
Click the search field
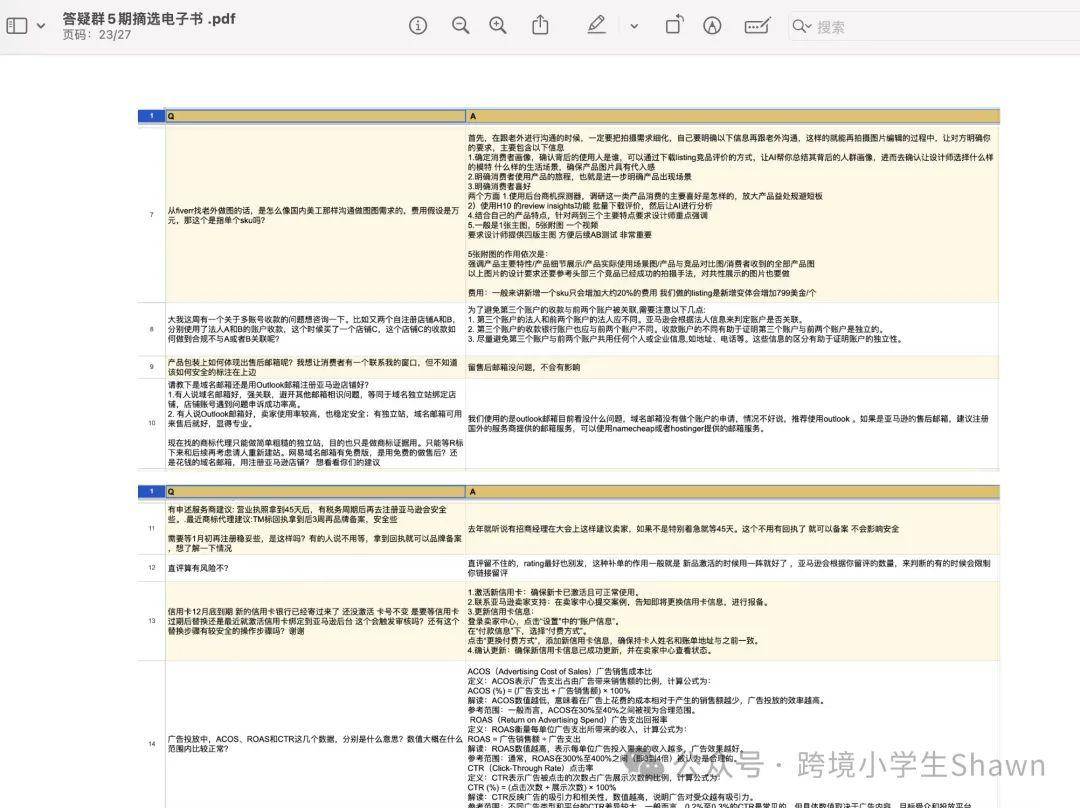pos(933,27)
